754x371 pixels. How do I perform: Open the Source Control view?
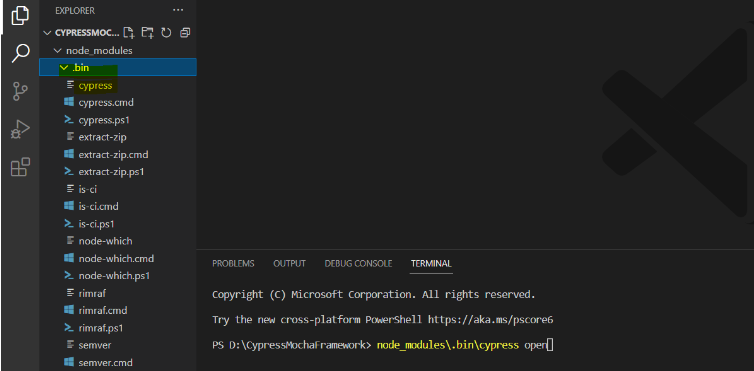click(20, 91)
